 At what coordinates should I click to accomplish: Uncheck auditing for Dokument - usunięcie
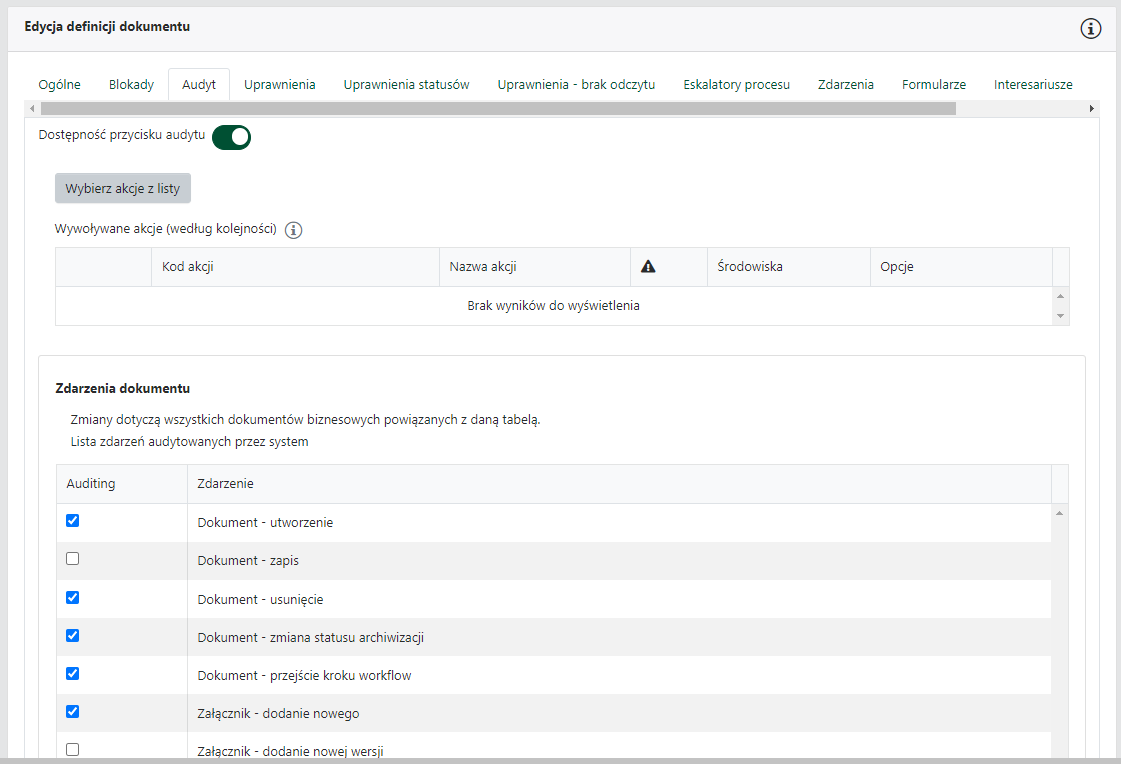[x=72, y=598]
